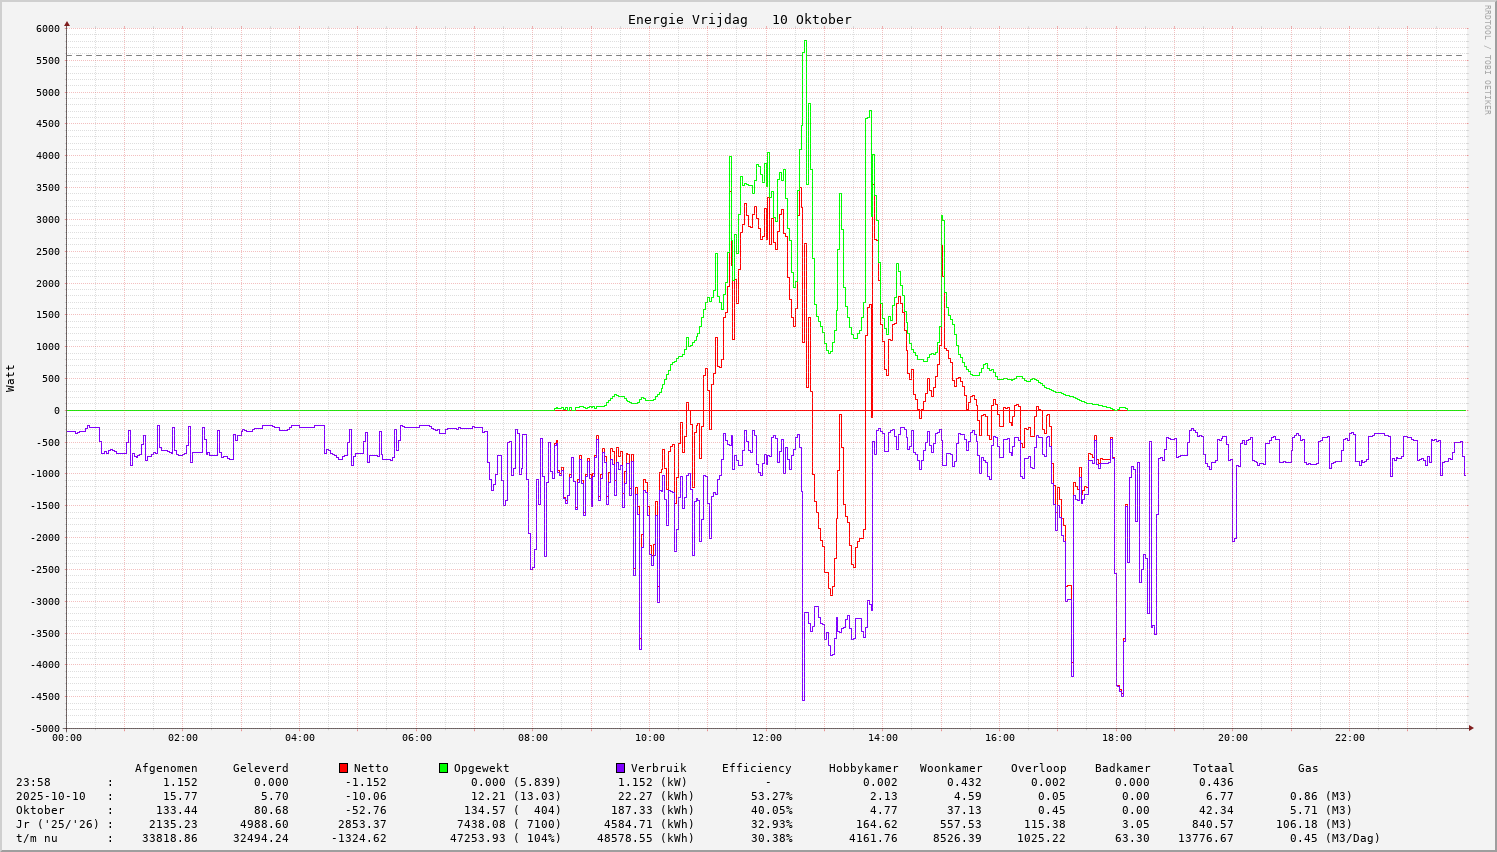The width and height of the screenshot is (1497, 852).
Task: Click the purple Verbruik legend swatch
Action: coord(620,768)
